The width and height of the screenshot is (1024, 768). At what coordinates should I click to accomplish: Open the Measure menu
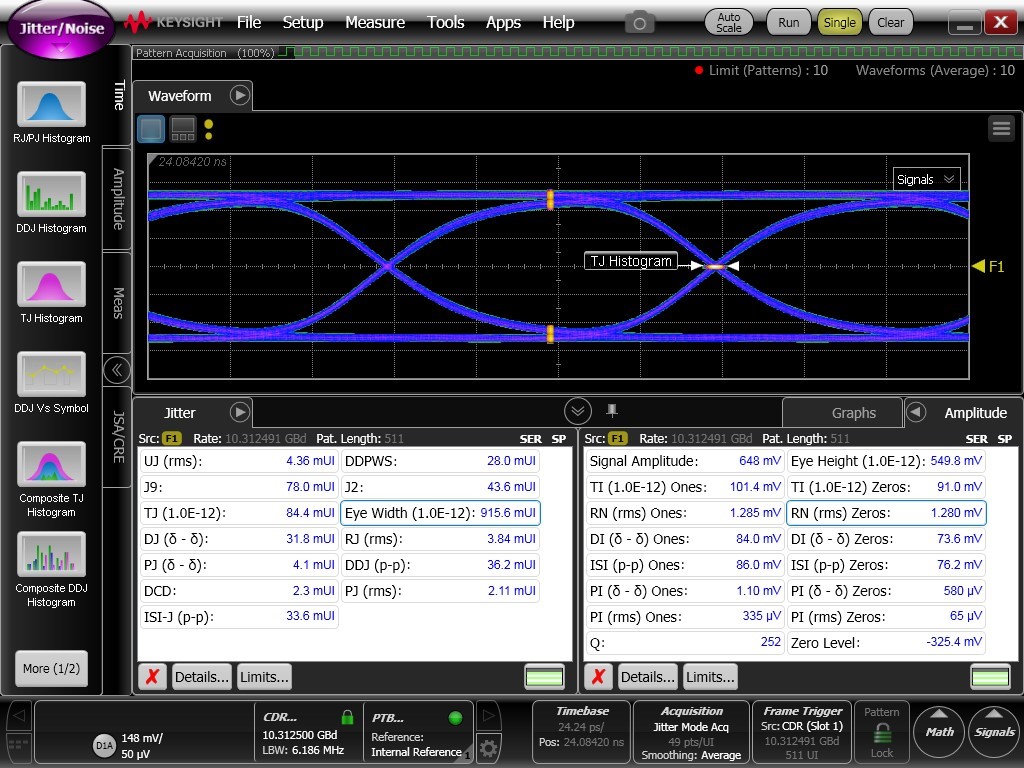coord(375,22)
